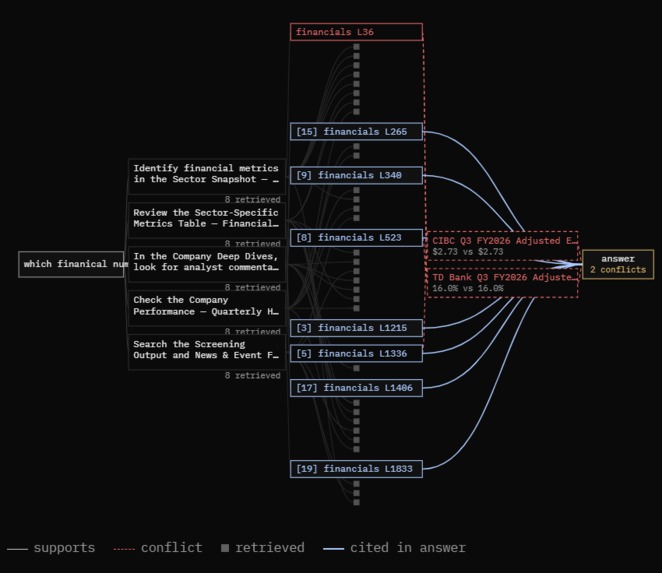Select the '[9] financials L340' node
The width and height of the screenshot is (662, 573).
[x=356, y=175]
